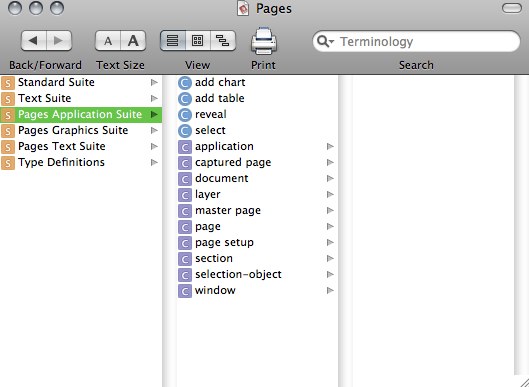This screenshot has height=387, width=529.
Task: Click the select command circle icon
Action: point(185,131)
